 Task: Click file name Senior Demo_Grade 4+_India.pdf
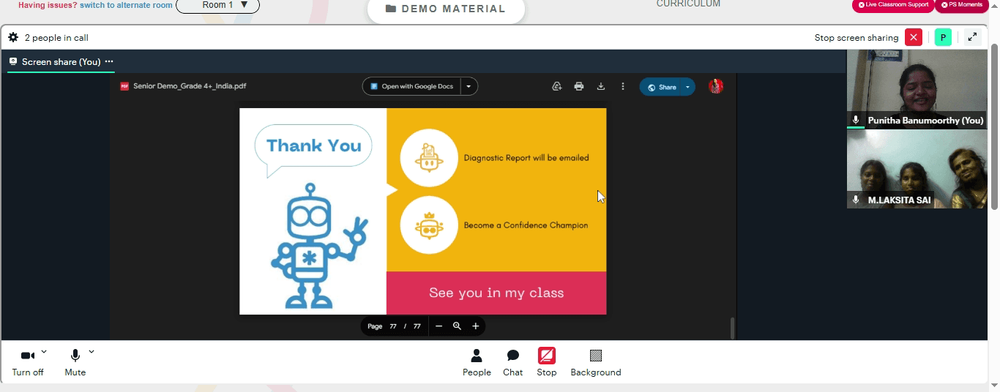point(189,87)
